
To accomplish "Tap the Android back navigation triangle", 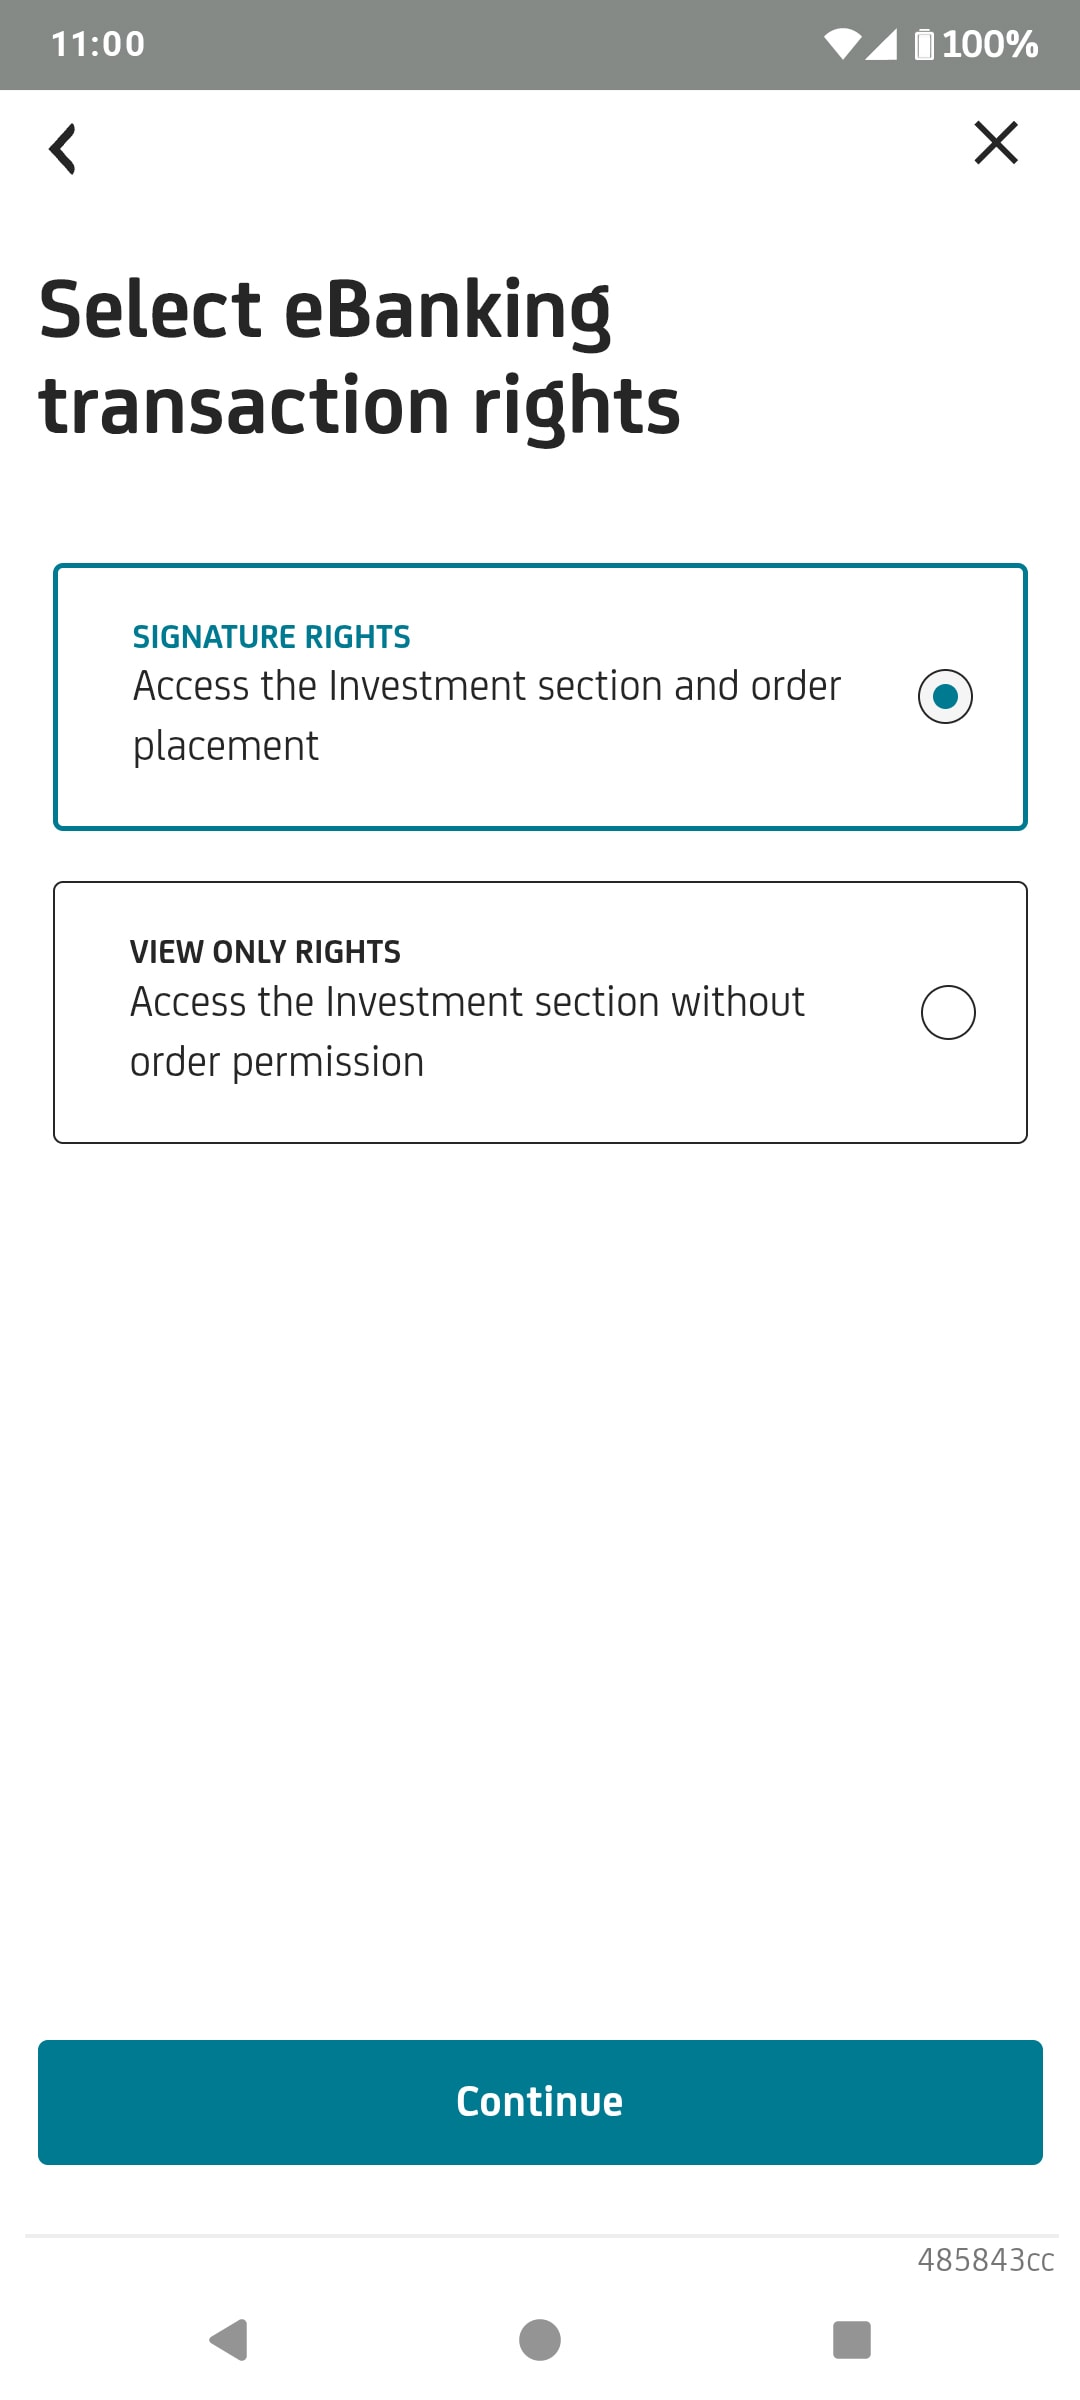I will 229,2339.
